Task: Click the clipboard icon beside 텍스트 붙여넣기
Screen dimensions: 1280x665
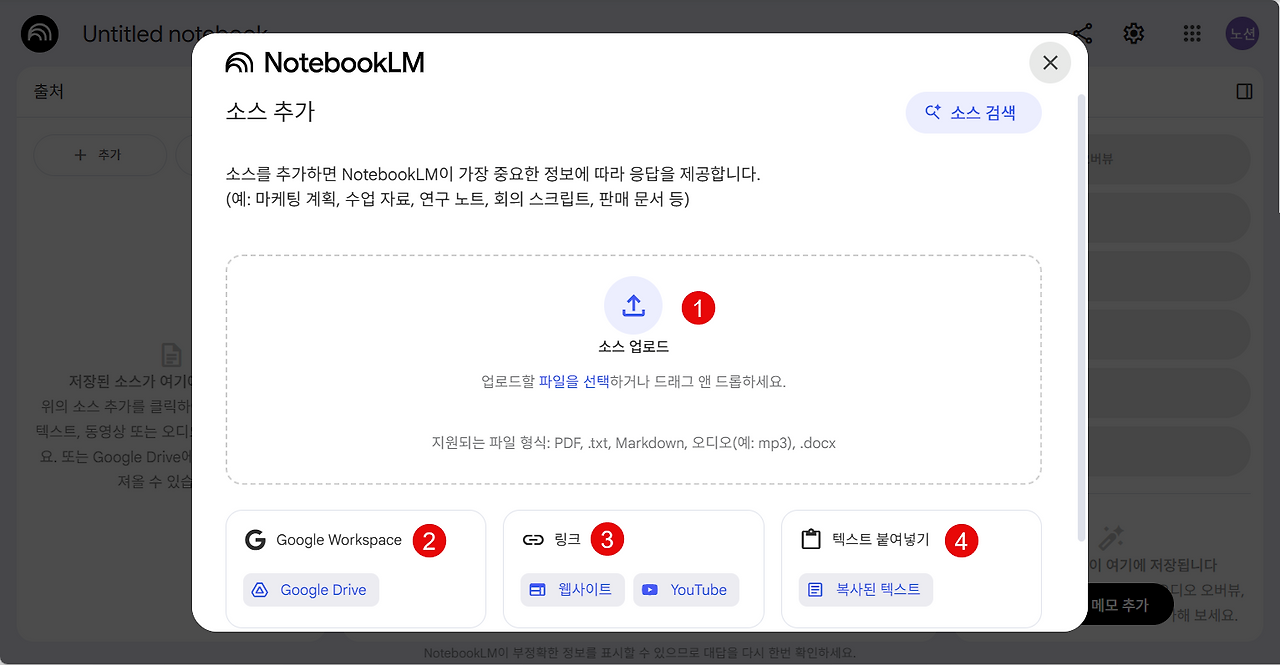Action: [811, 540]
